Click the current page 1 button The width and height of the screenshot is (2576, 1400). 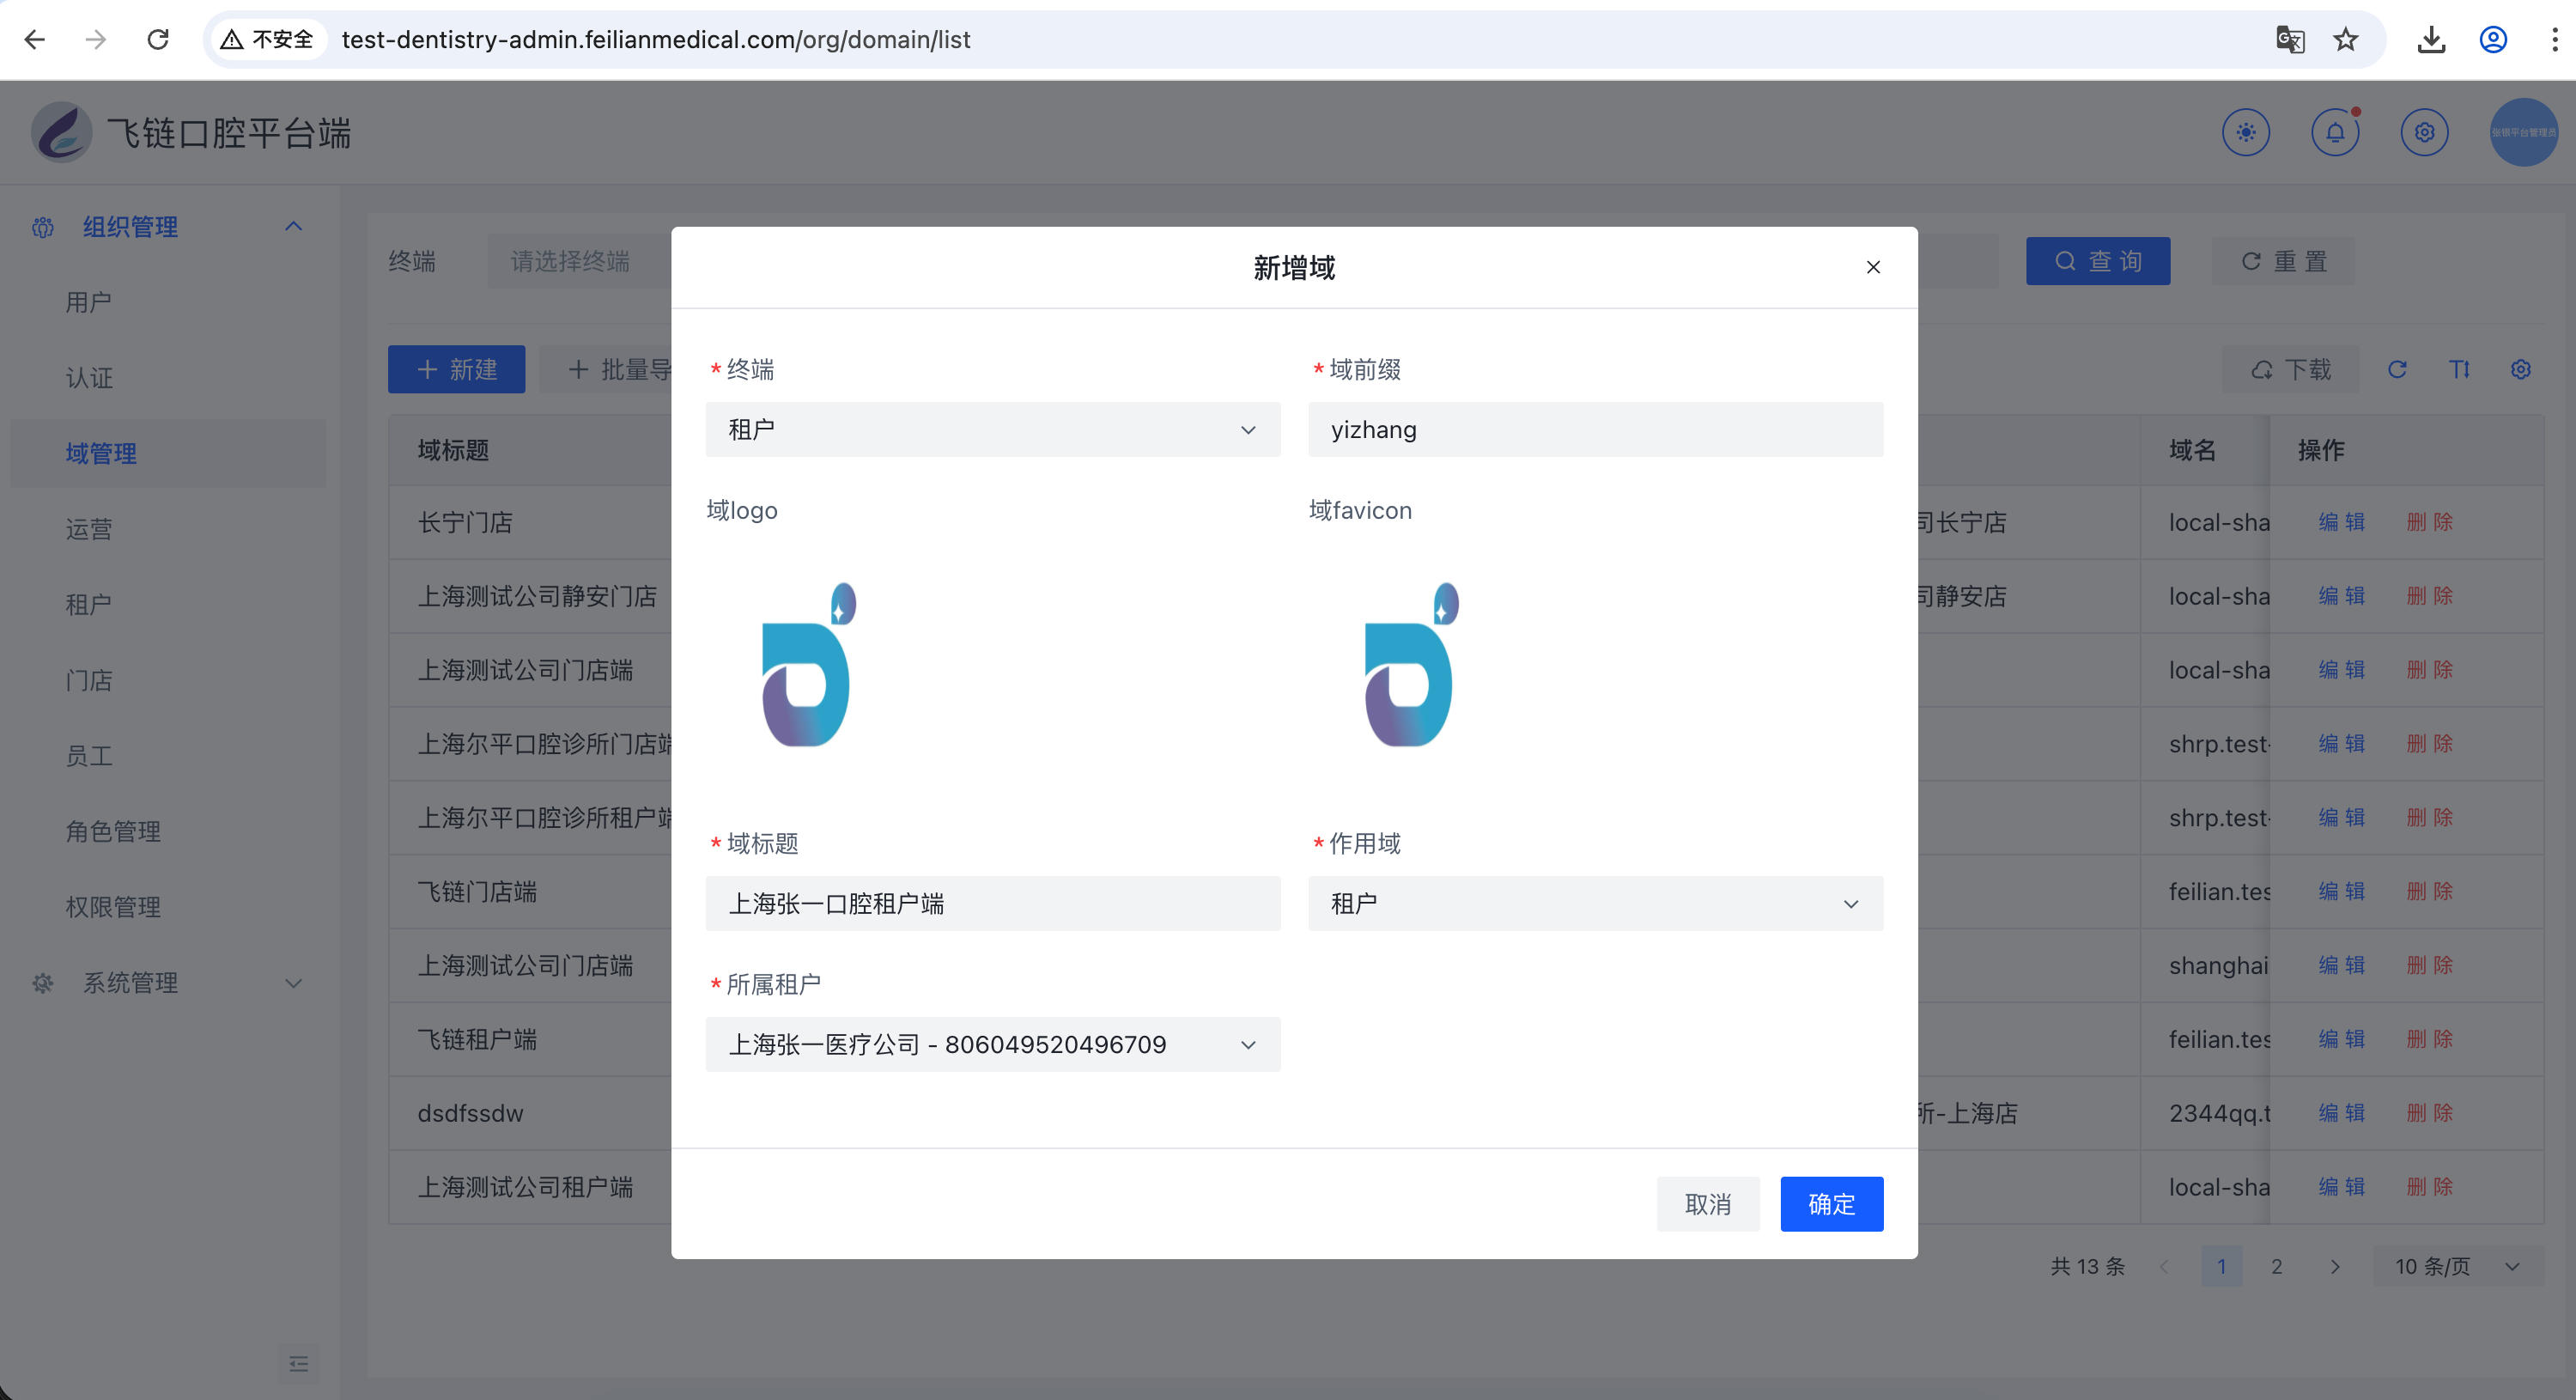[x=2221, y=1266]
